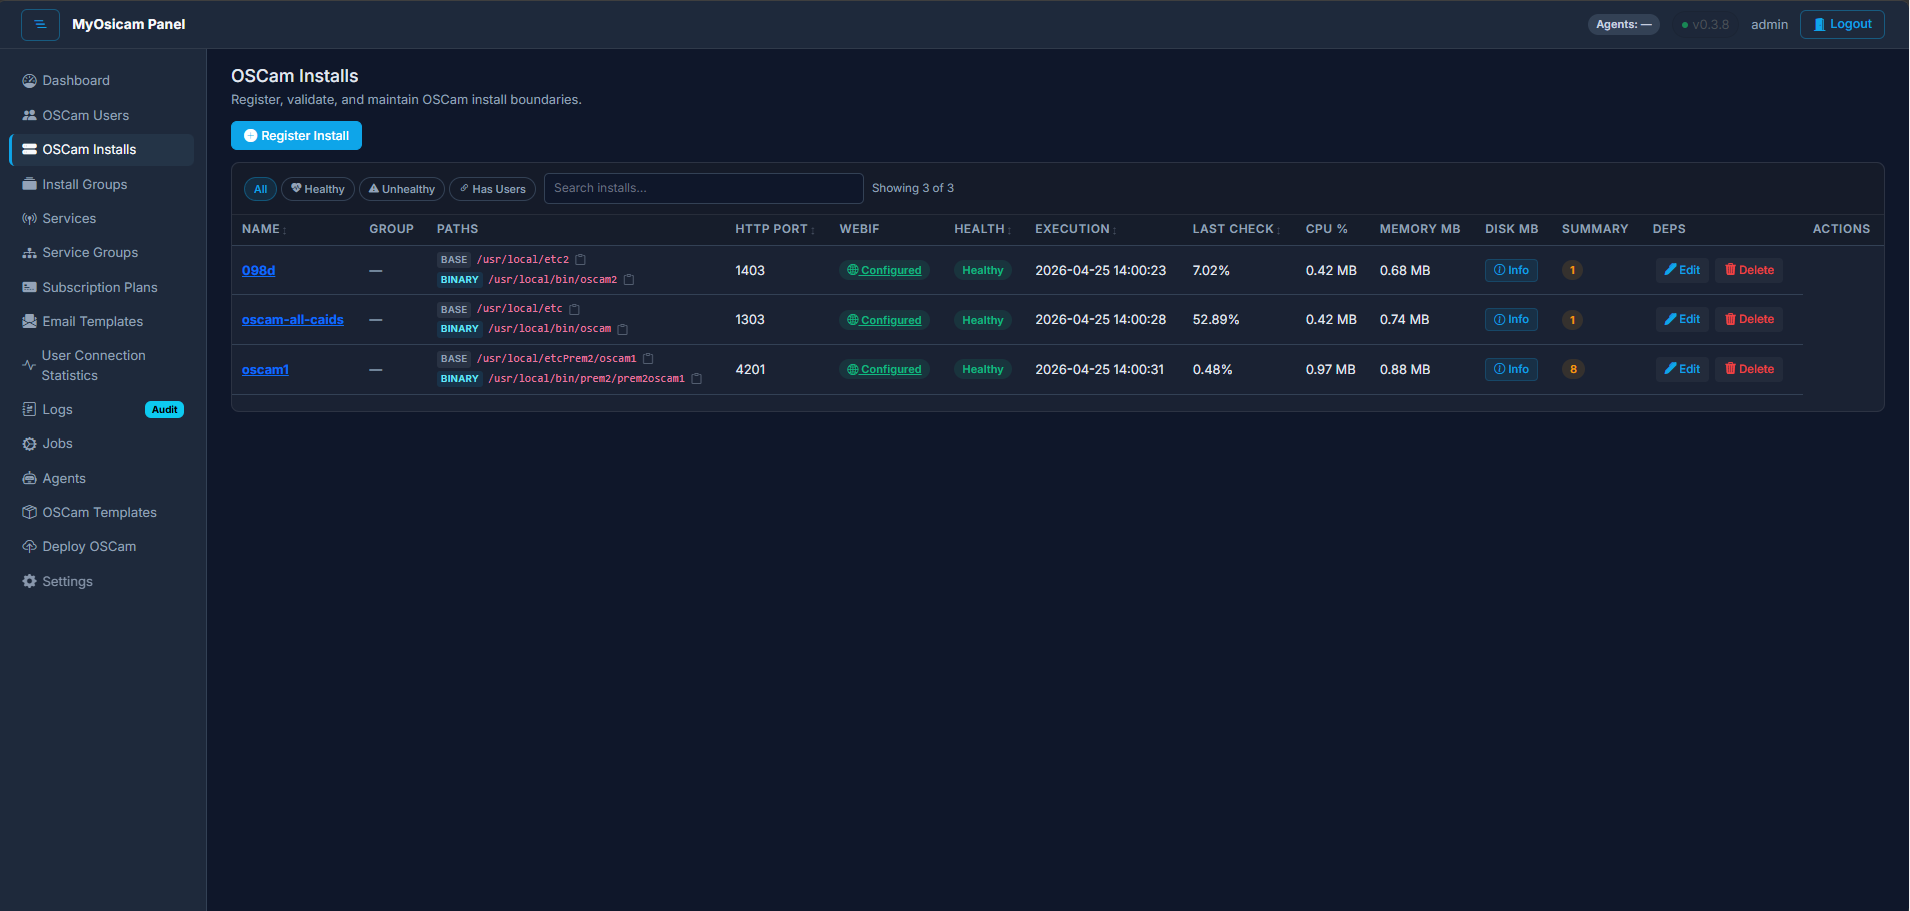This screenshot has height=911, width=1910.
Task: Copy the /usr/local/bin/oscam2 binary path
Action: point(629,280)
